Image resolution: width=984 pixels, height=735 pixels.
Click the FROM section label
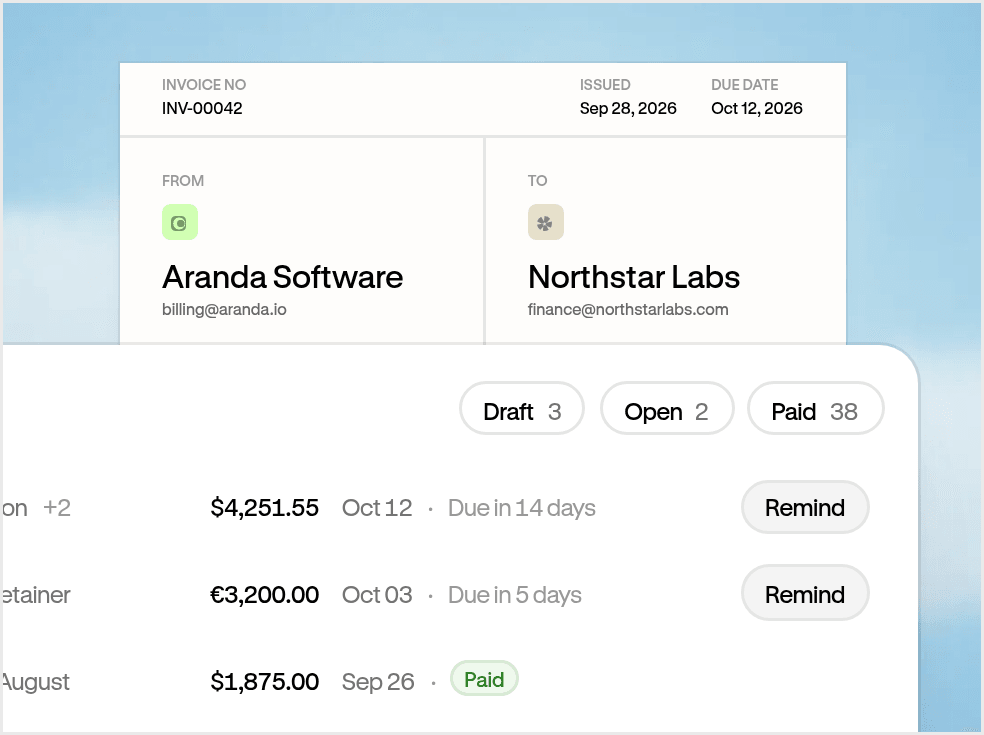point(183,181)
